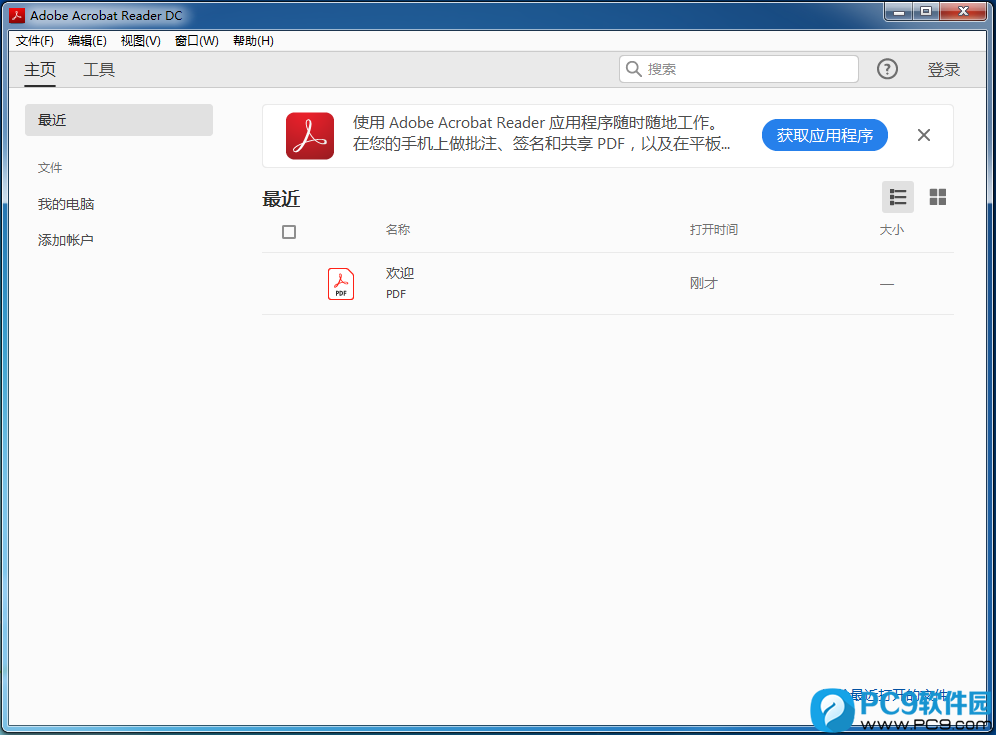Sort by 名称 column header

point(398,229)
